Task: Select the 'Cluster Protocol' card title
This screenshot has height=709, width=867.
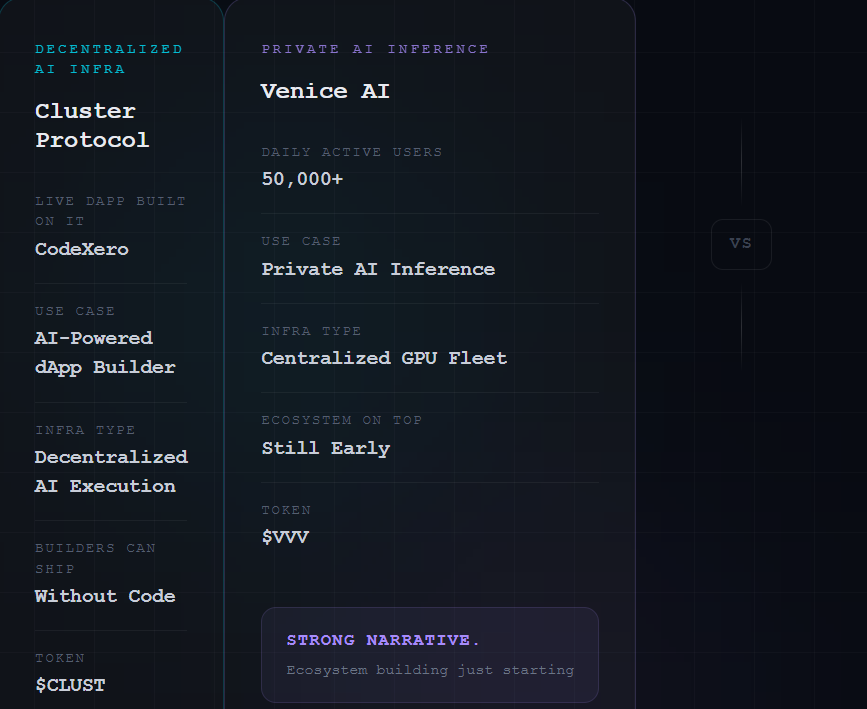Action: (92, 126)
